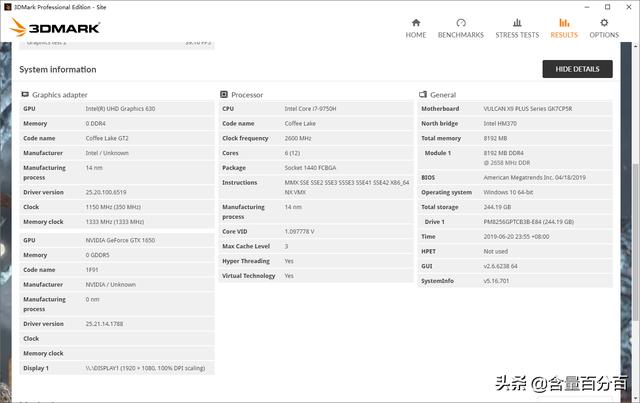Select the Intel HM370 north bridge value
This screenshot has height=403, width=640.
pyautogui.click(x=500, y=123)
